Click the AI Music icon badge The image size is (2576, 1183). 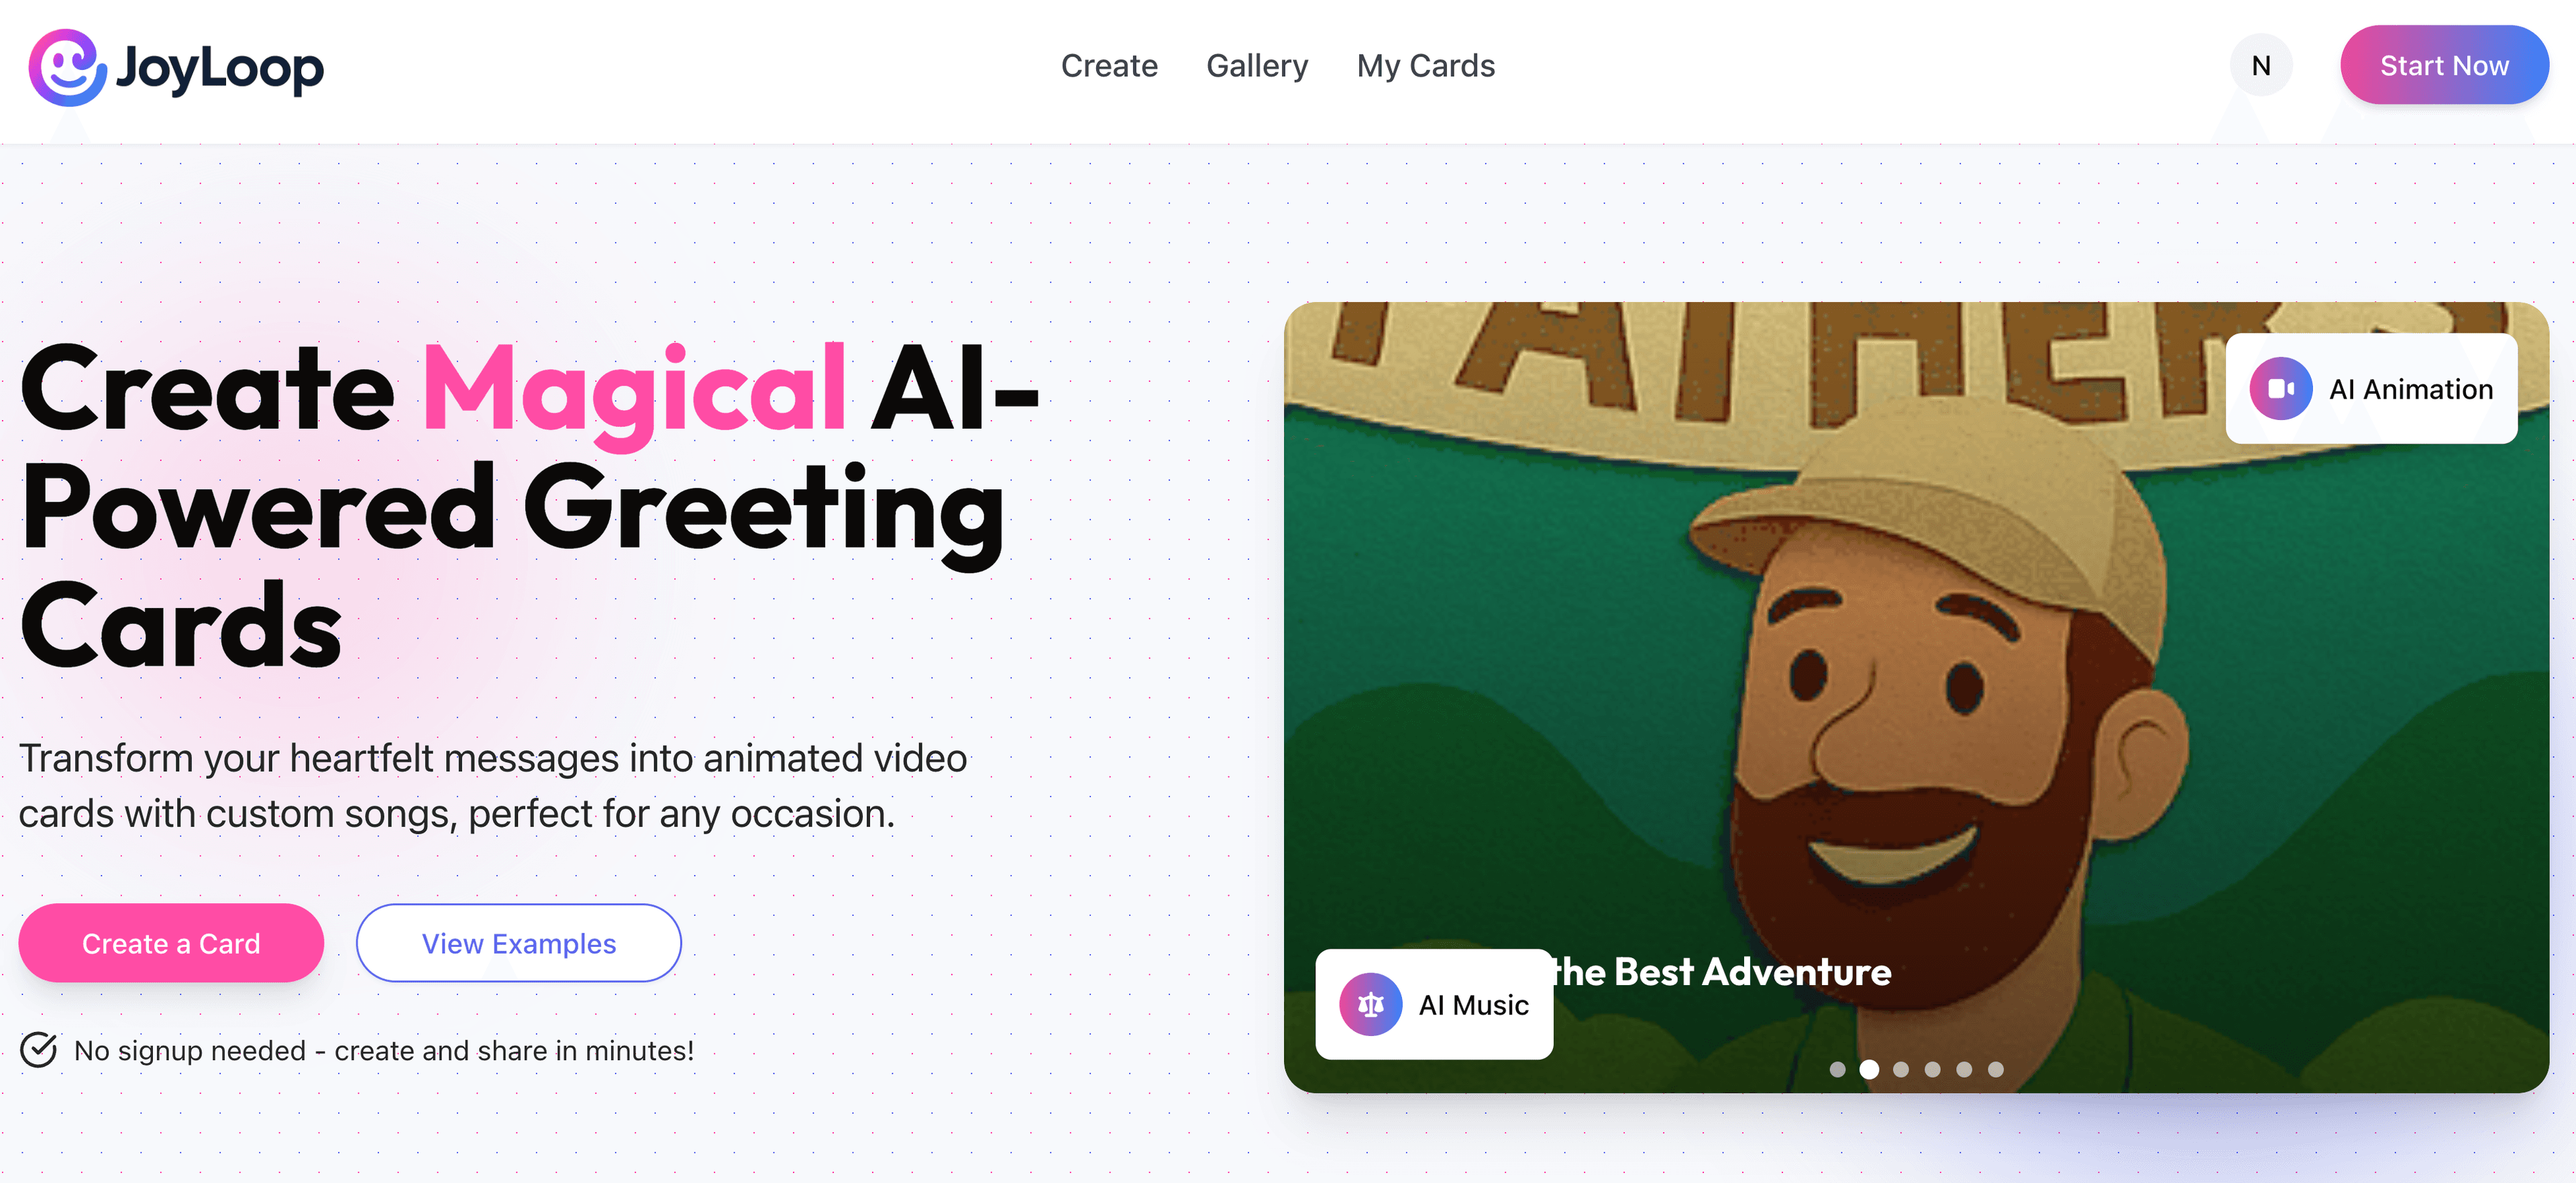pyautogui.click(x=1371, y=1004)
